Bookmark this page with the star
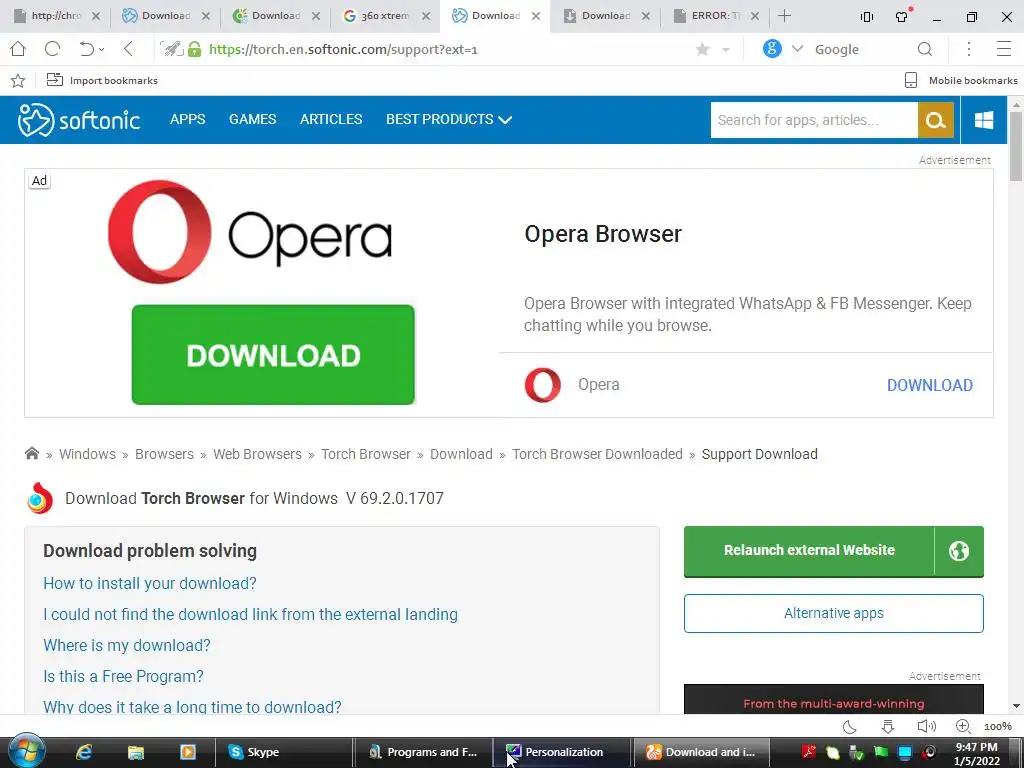This screenshot has height=768, width=1024. 703,50
